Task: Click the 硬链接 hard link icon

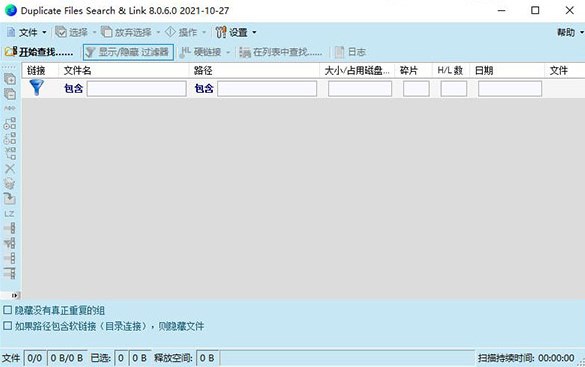Action: coord(185,52)
